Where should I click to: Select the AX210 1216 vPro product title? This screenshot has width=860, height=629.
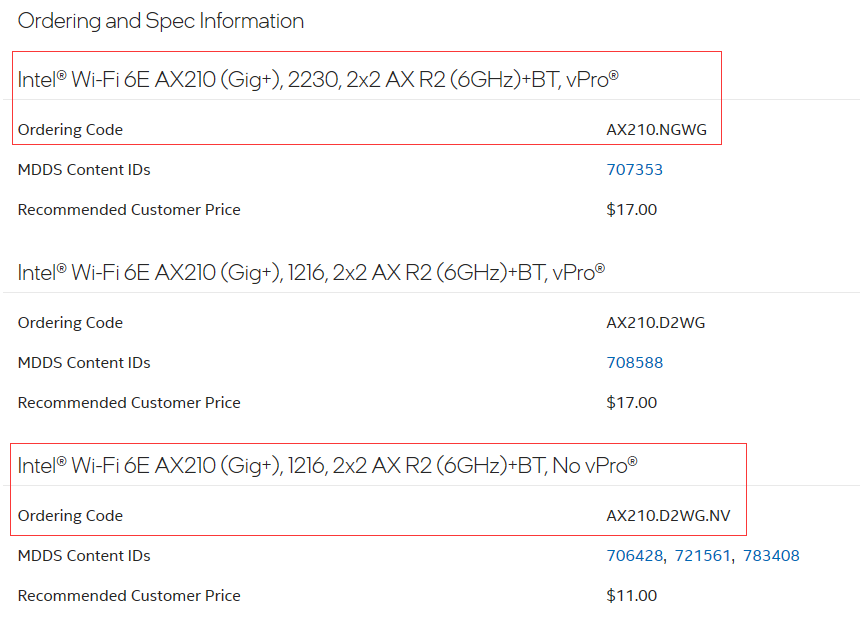pyautogui.click(x=311, y=273)
